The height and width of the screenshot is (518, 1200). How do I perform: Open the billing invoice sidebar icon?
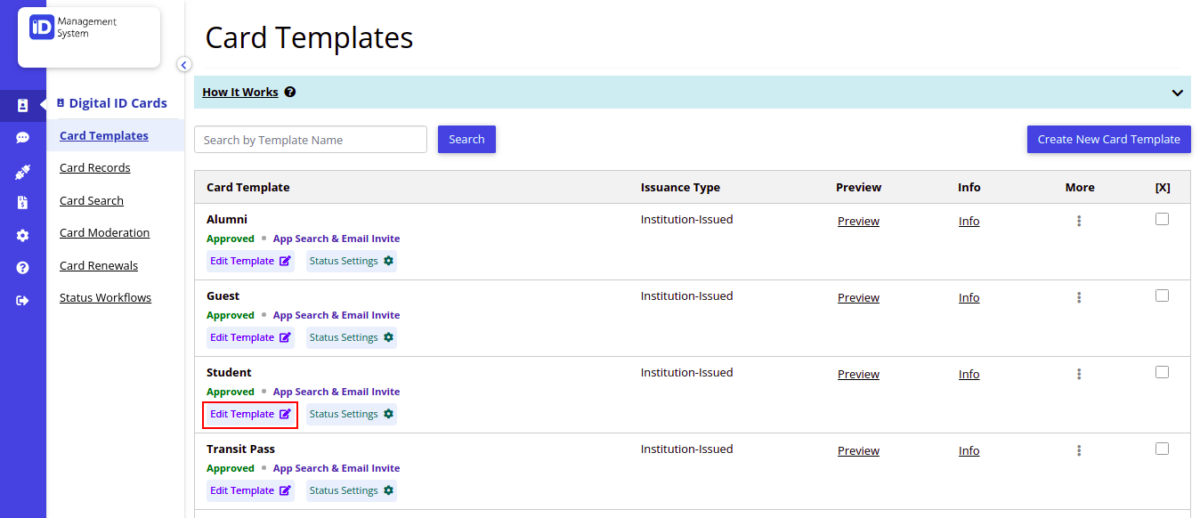(x=22, y=203)
